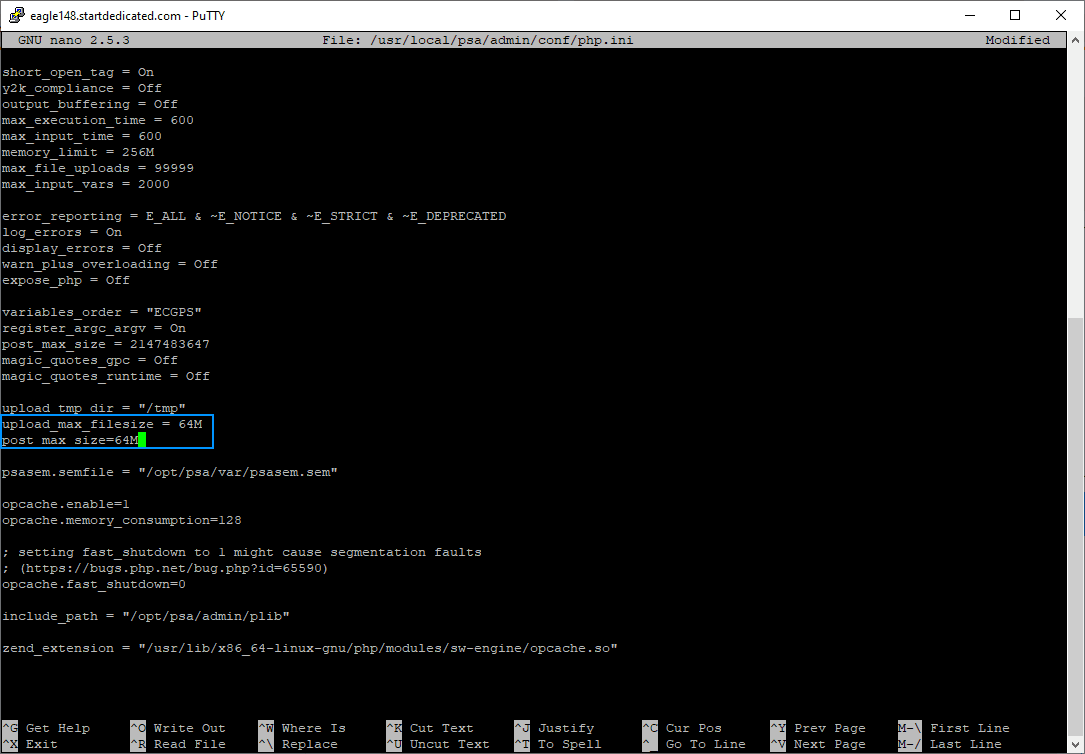
Task: Click the 'register_argc_argv = On' line
Action: click(94, 328)
